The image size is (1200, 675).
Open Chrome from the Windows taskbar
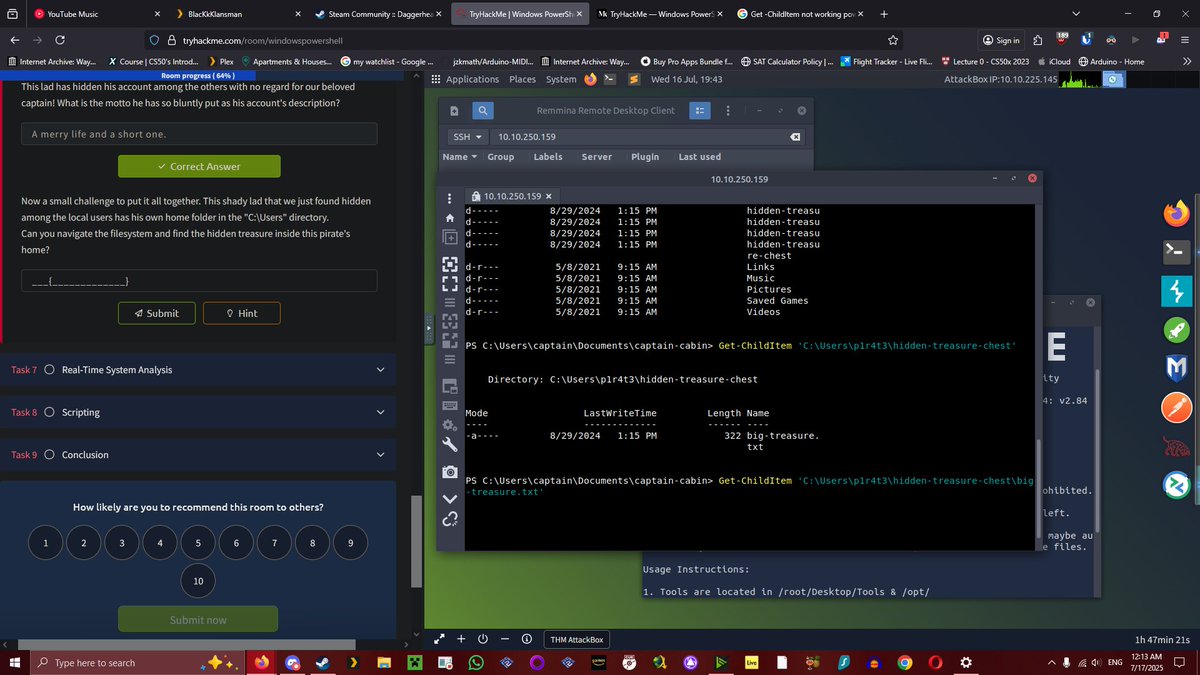[x=904, y=662]
